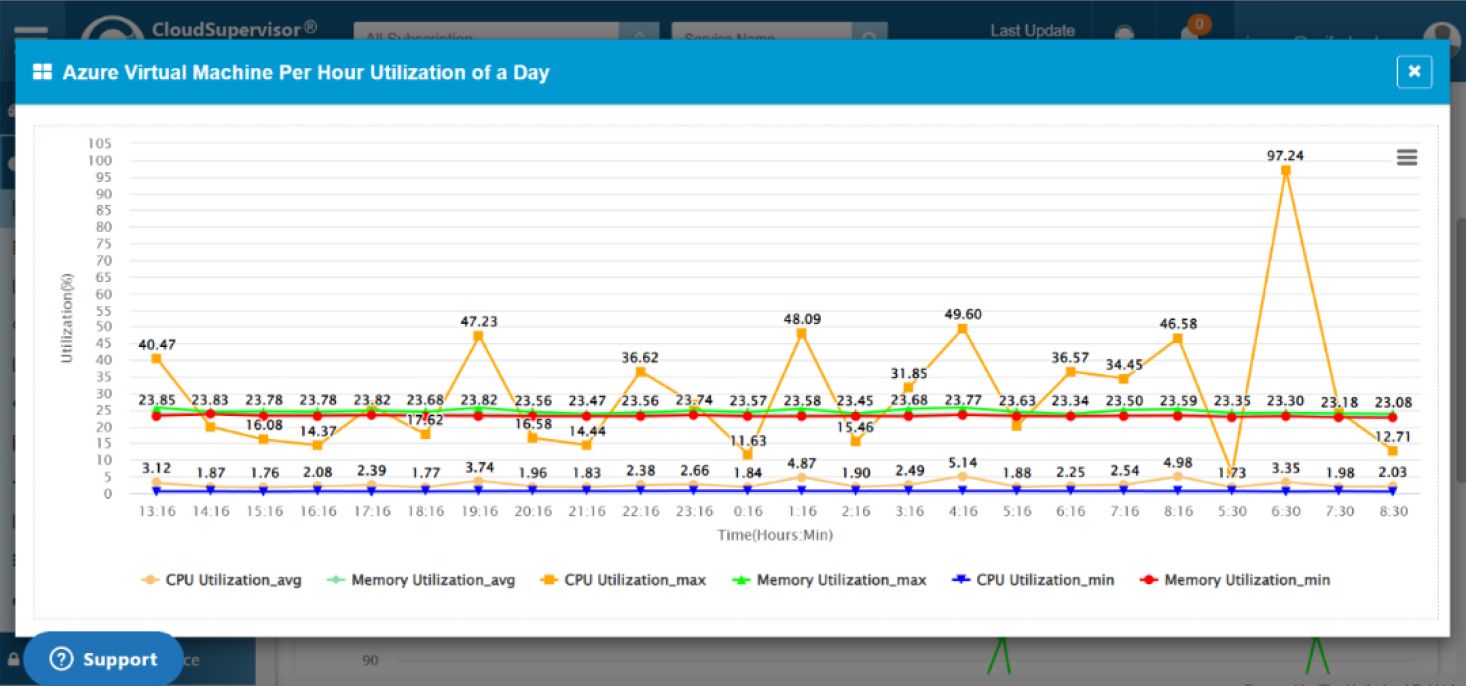Image resolution: width=1466 pixels, height=686 pixels.
Task: Hide the Memory Utilization_max series
Action: pos(829,580)
